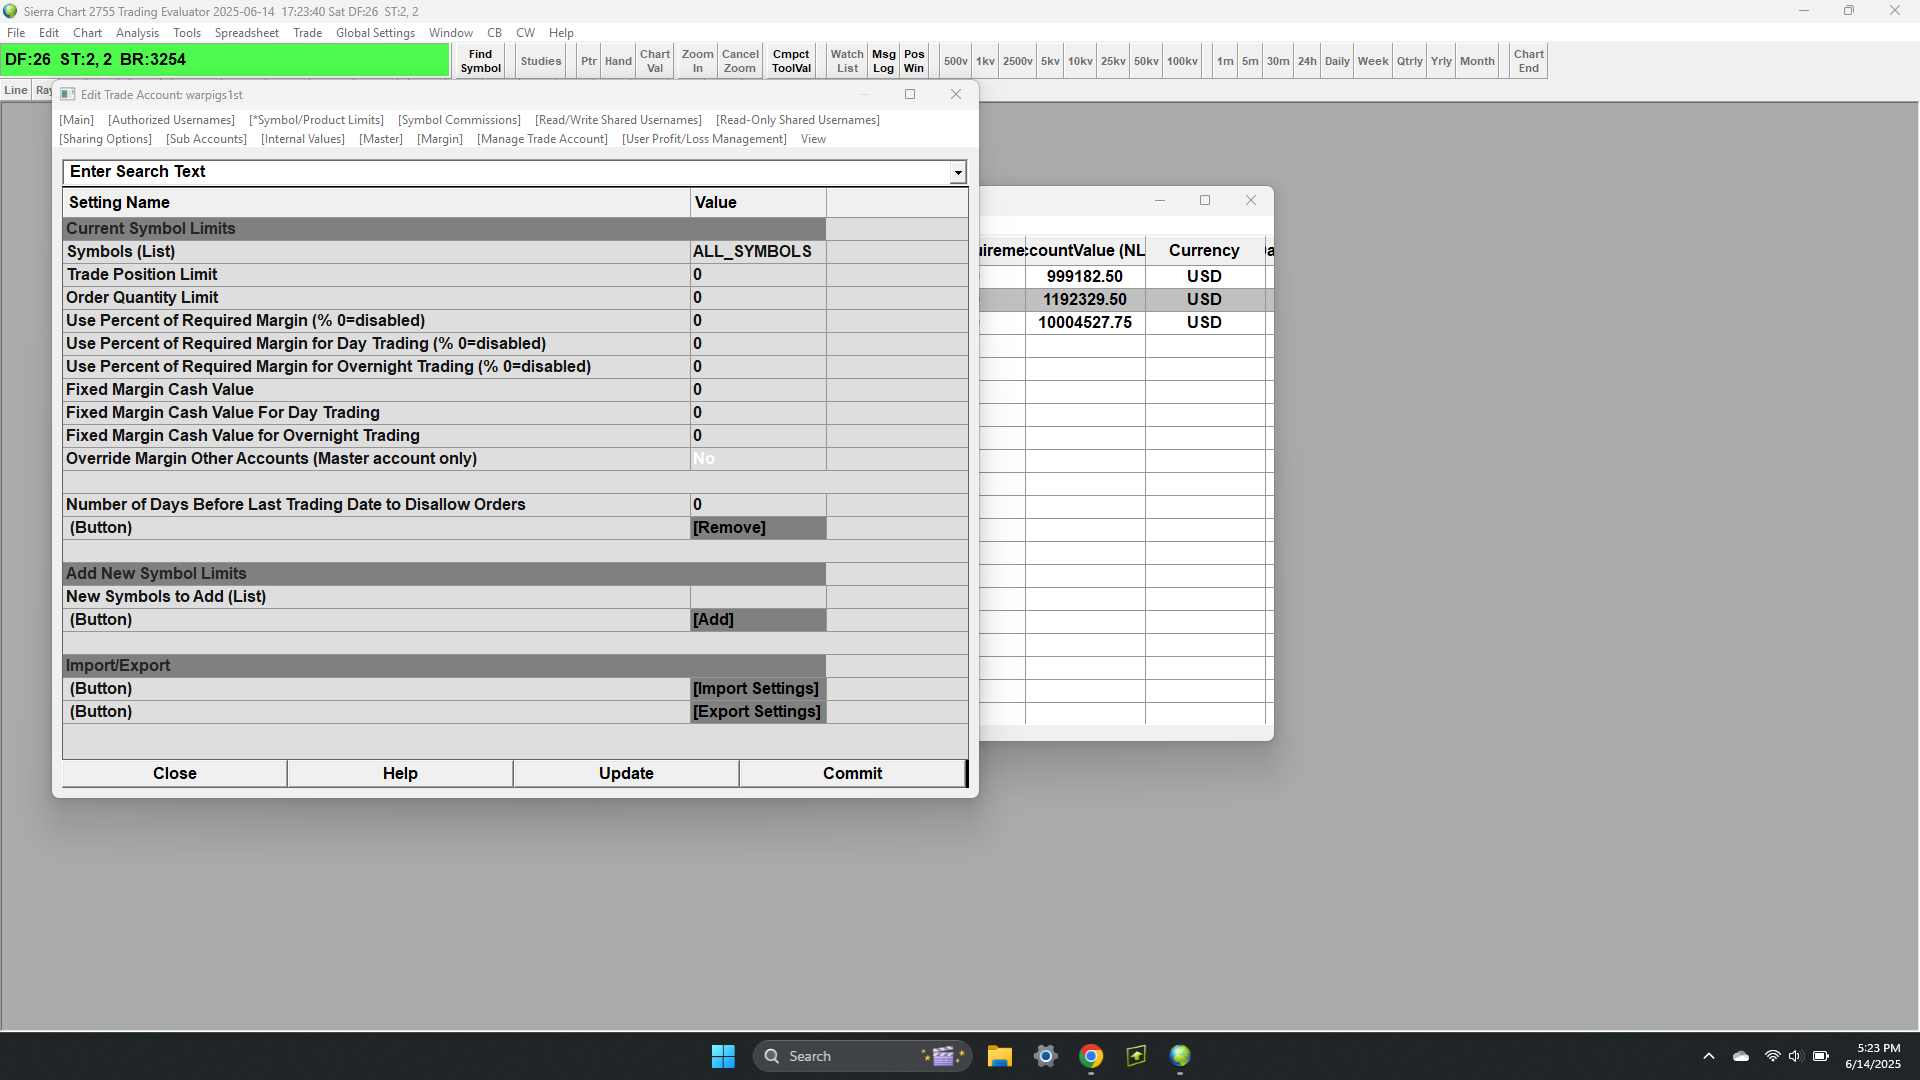Switch the chart to 5m timeframe
Image resolution: width=1920 pixels, height=1080 pixels.
(x=1250, y=61)
